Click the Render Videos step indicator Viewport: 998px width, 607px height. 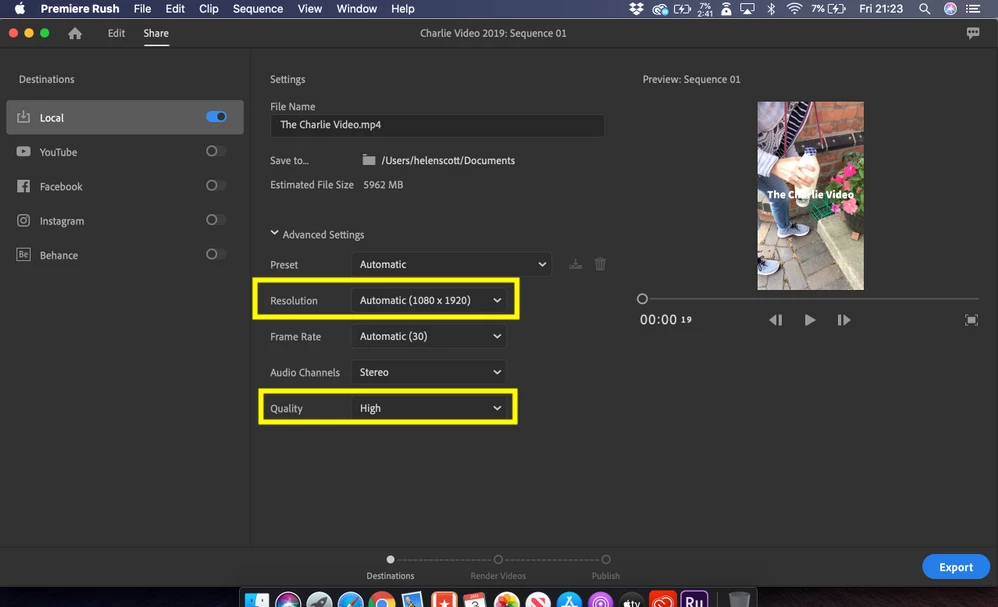[x=498, y=560]
